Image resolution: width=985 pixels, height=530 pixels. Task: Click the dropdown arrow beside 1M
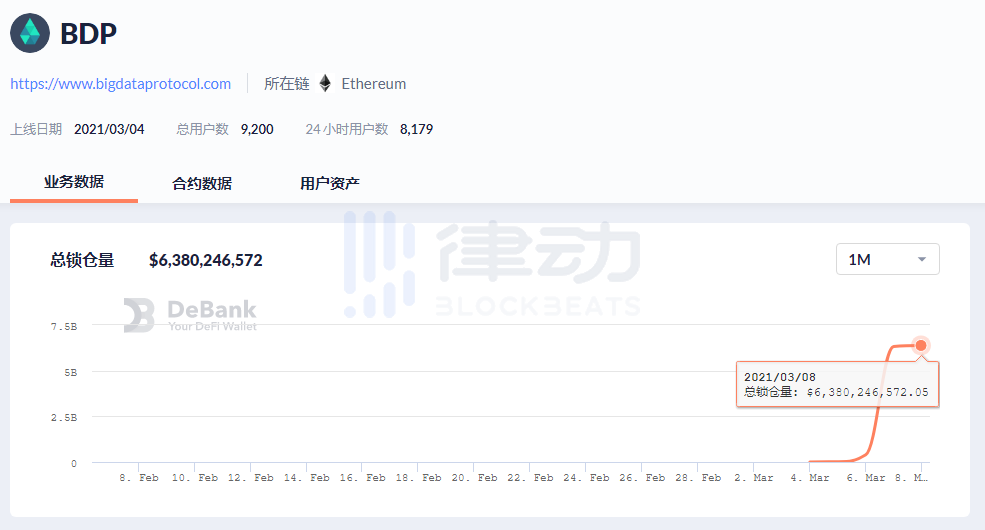(921, 260)
